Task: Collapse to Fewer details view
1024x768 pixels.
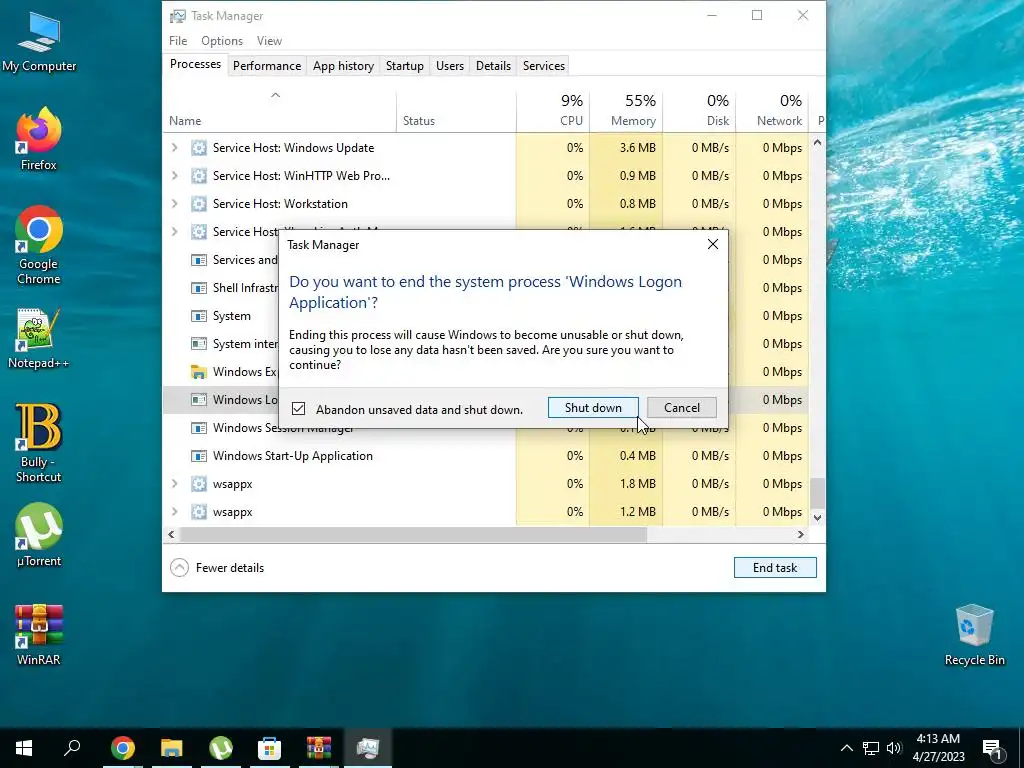Action: (x=217, y=568)
